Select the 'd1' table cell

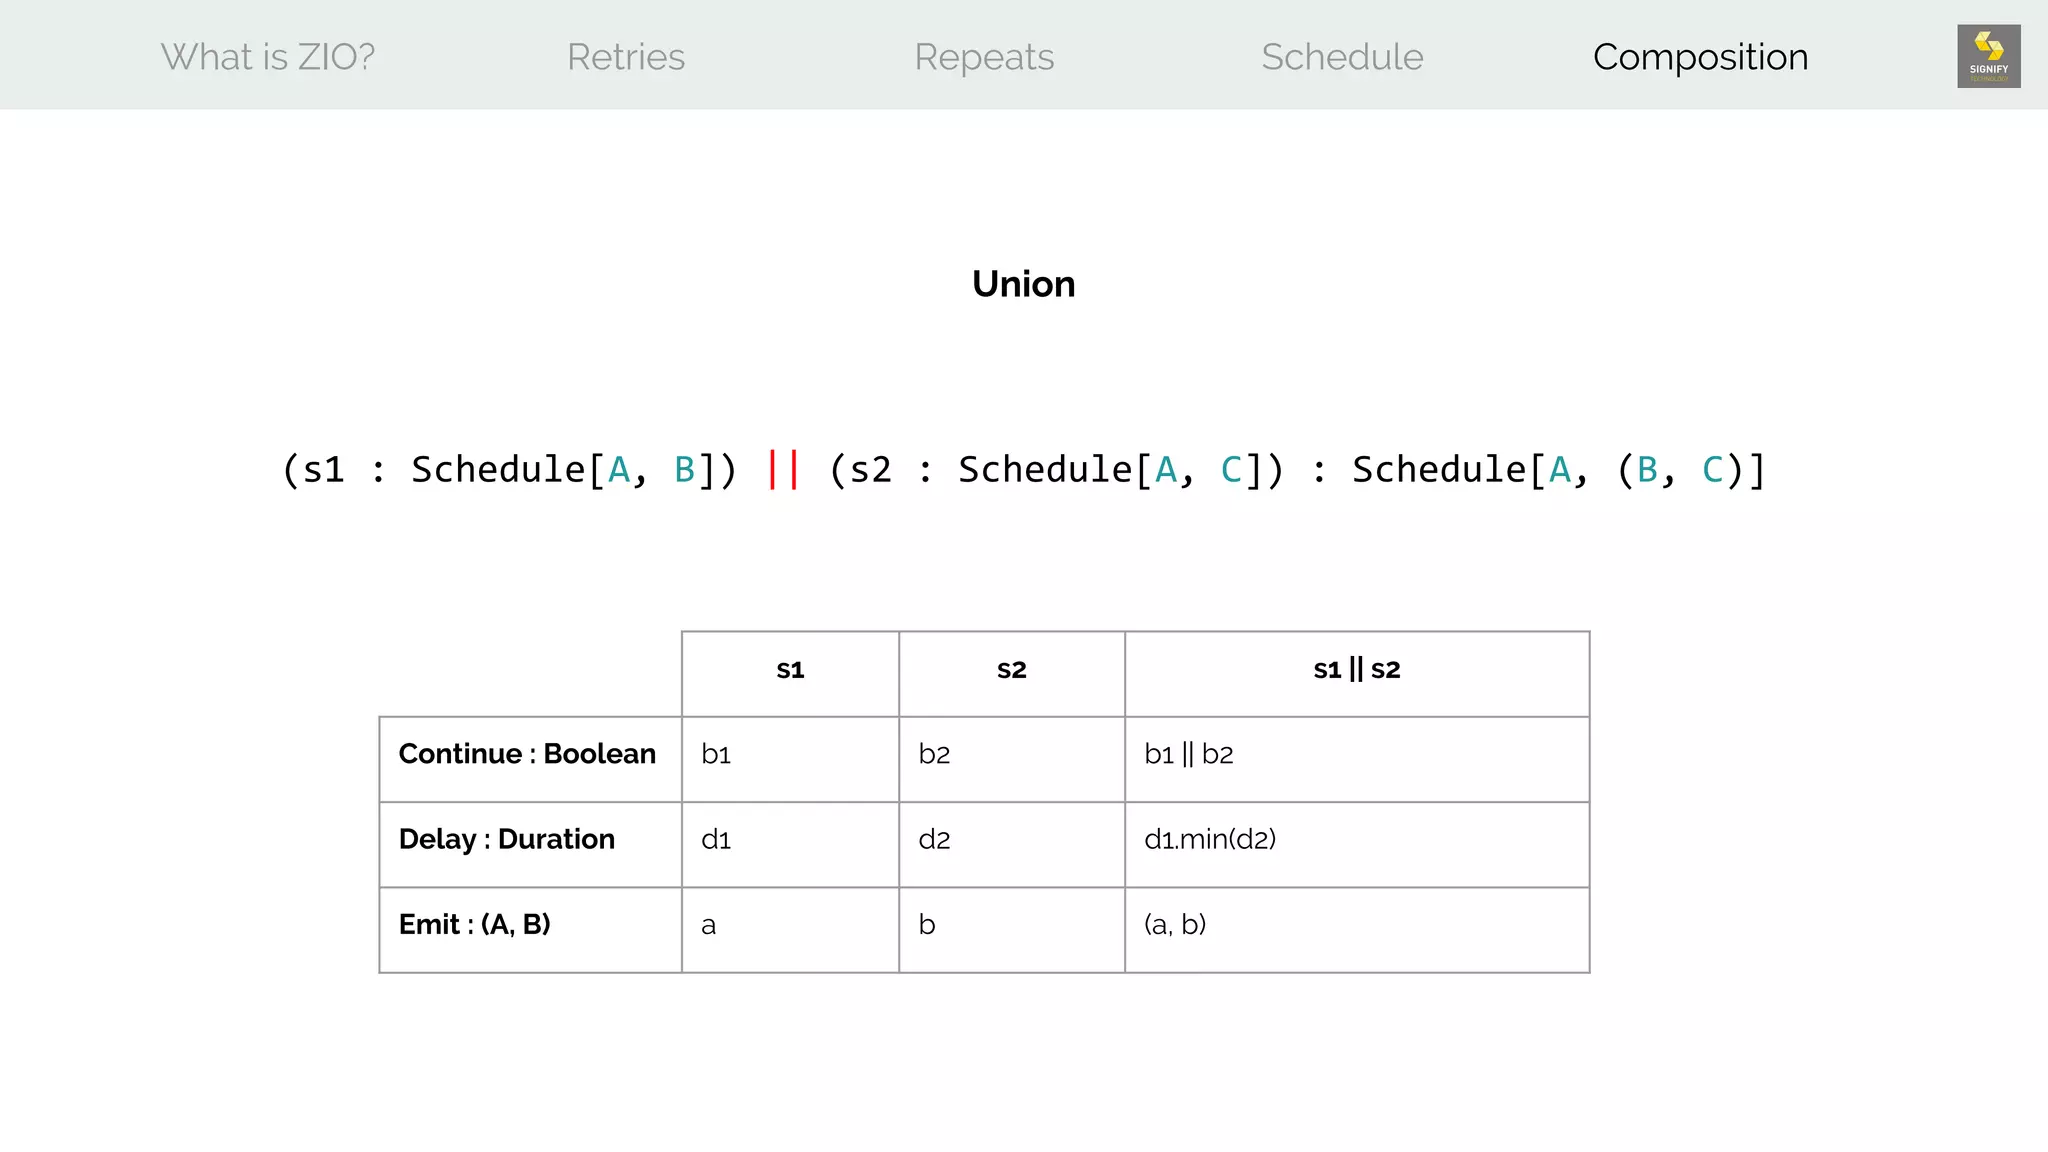(790, 844)
